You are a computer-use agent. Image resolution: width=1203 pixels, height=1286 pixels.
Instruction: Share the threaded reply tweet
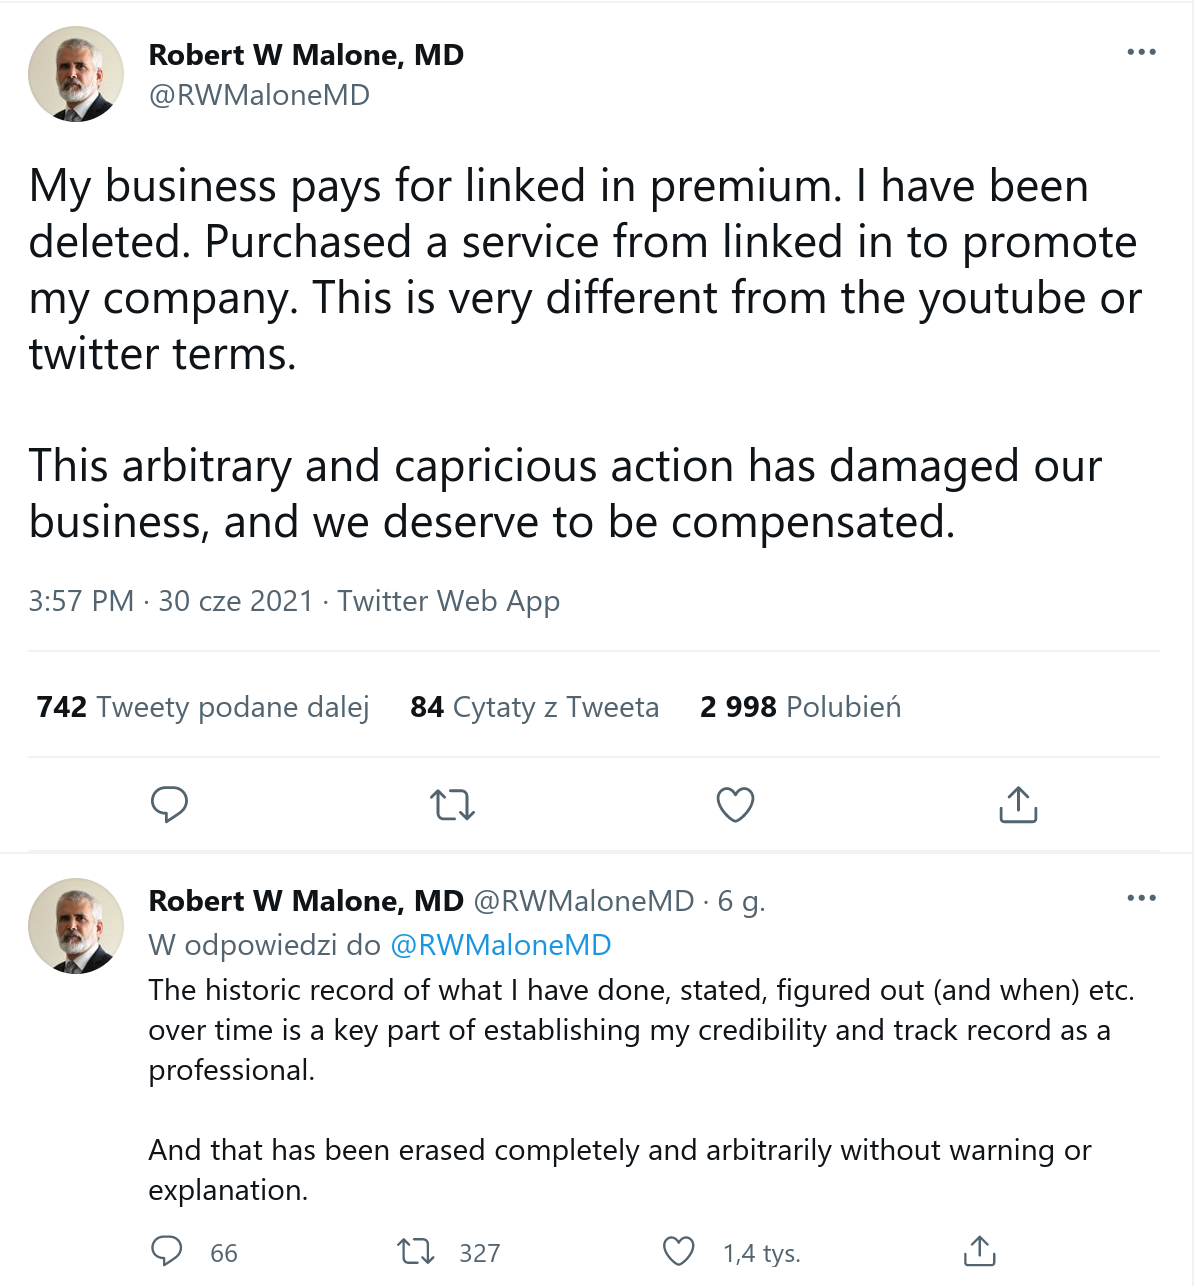coord(979,1251)
